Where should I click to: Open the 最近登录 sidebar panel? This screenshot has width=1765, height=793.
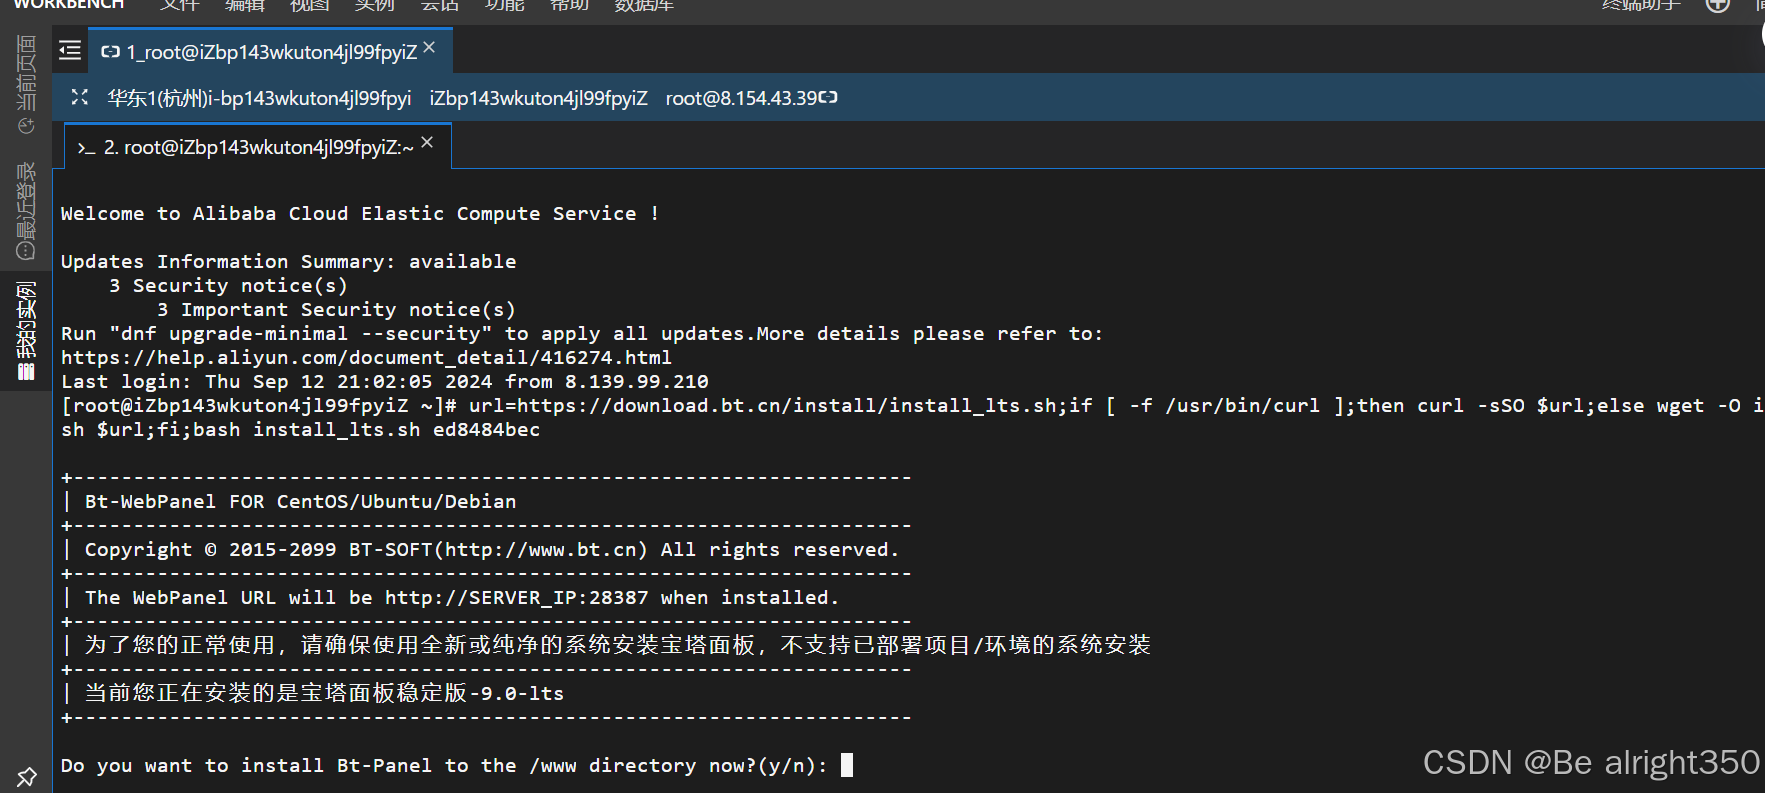click(x=26, y=210)
